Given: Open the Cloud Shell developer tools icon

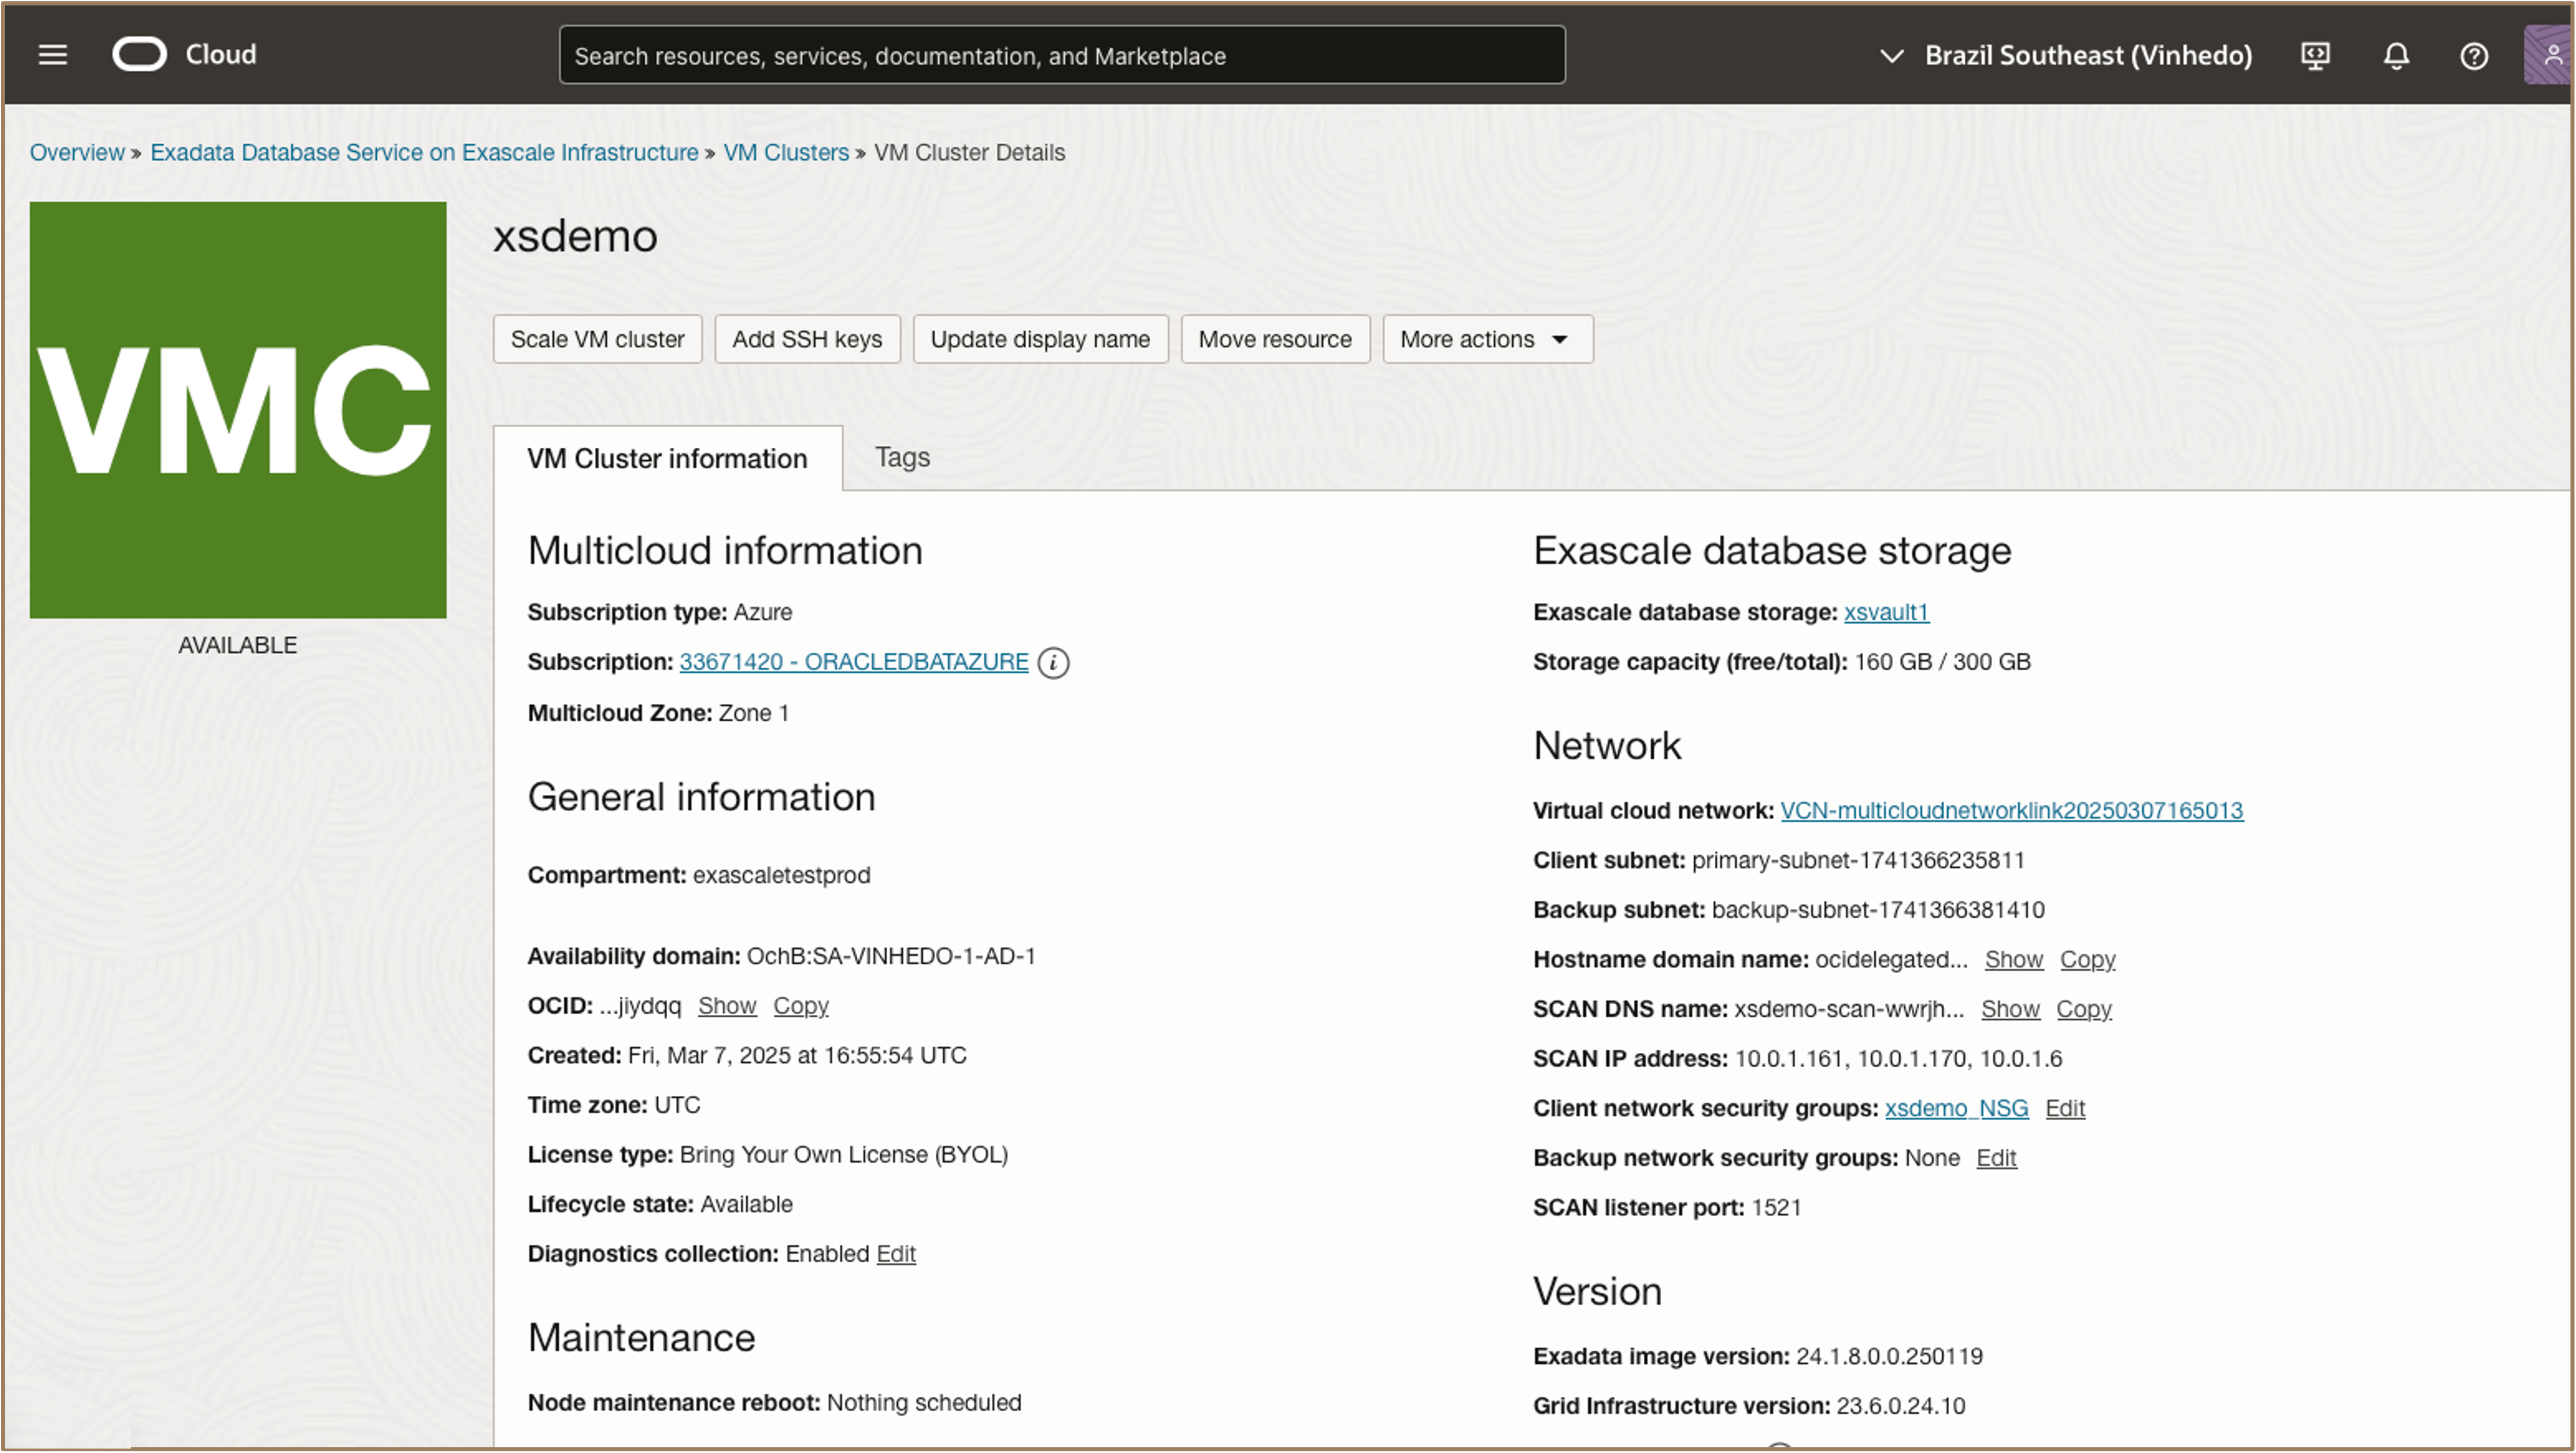Looking at the screenshot, I should point(2315,56).
